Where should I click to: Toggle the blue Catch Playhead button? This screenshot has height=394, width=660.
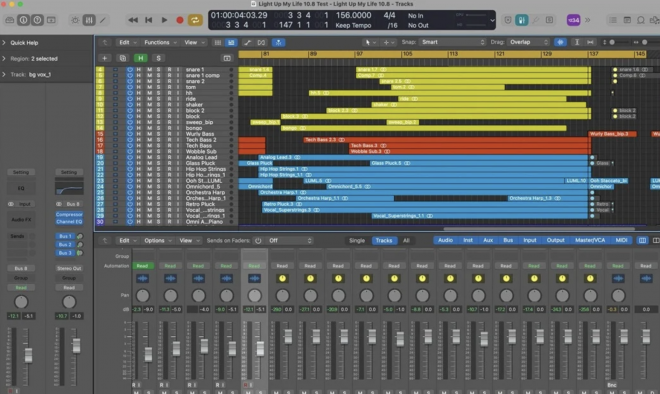[278, 42]
